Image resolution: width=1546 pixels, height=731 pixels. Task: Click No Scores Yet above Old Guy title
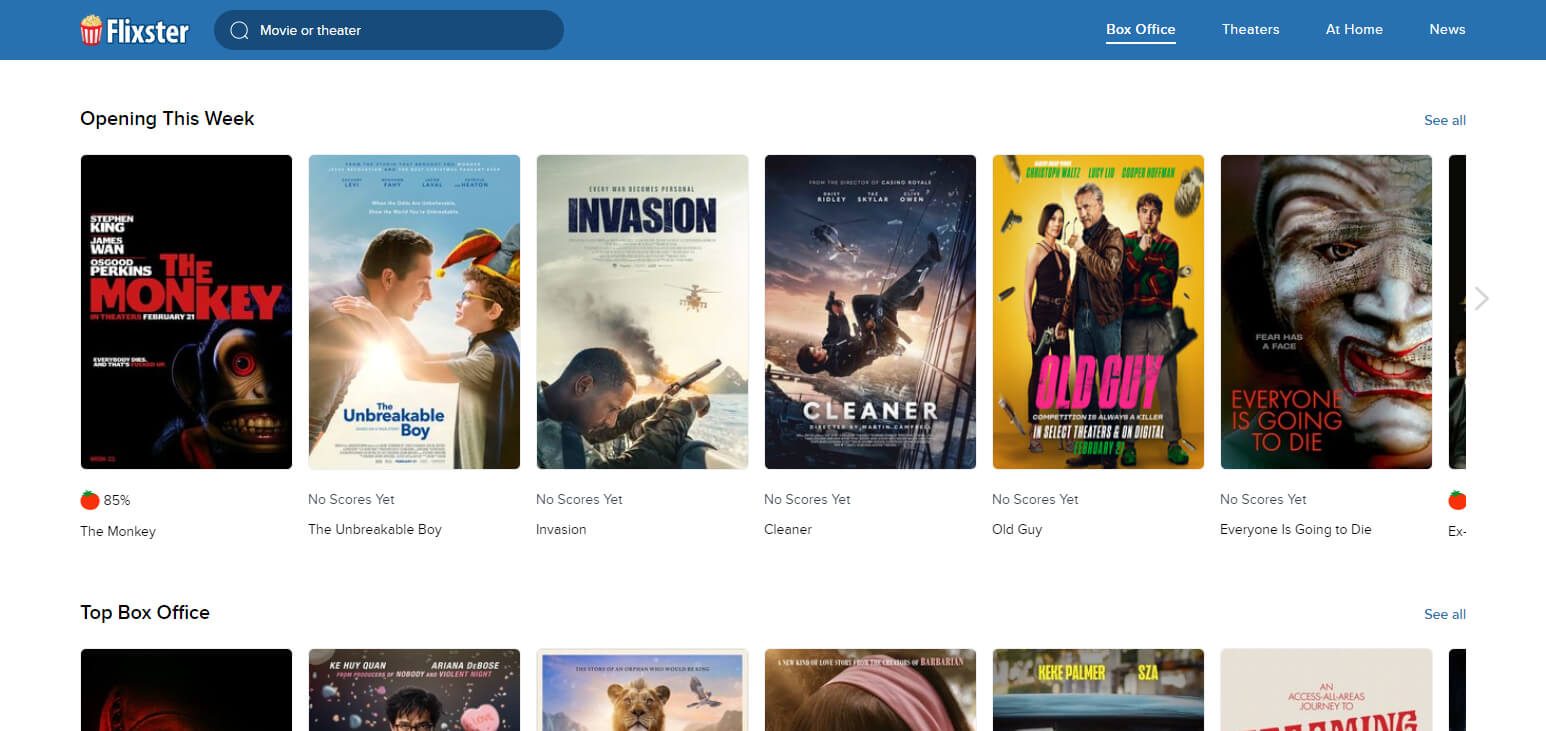click(1035, 499)
